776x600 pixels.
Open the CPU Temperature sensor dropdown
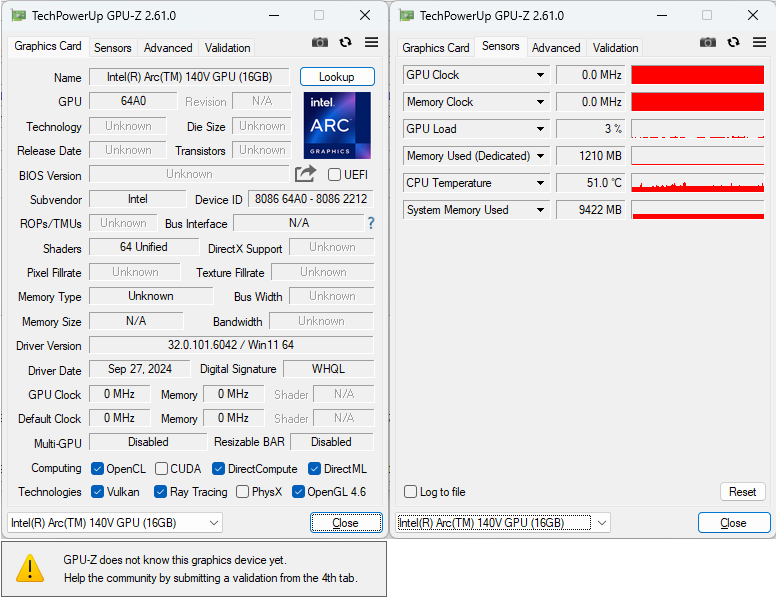click(x=540, y=183)
